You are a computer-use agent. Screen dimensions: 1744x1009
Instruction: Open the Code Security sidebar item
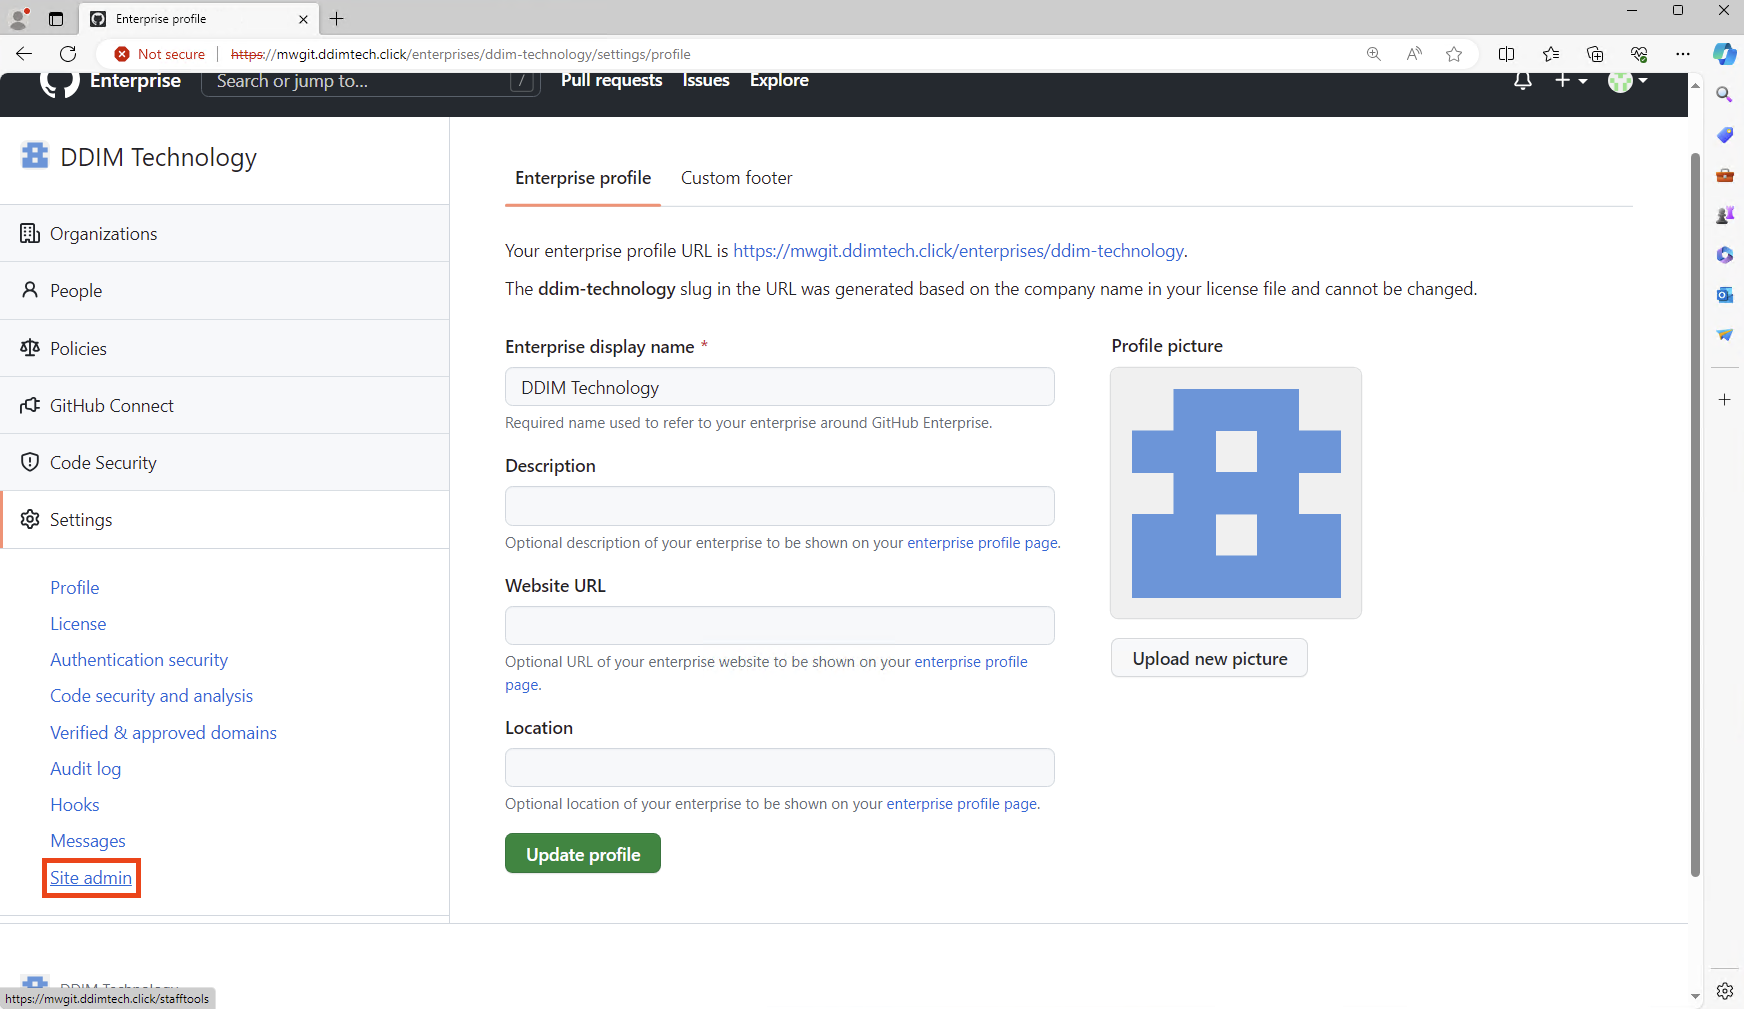pos(224,462)
